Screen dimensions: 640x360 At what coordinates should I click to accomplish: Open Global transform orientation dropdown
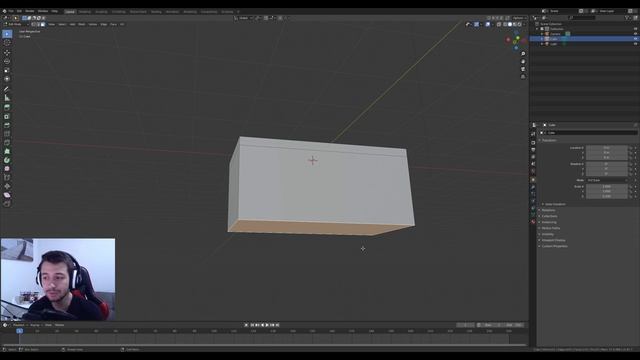(243, 18)
